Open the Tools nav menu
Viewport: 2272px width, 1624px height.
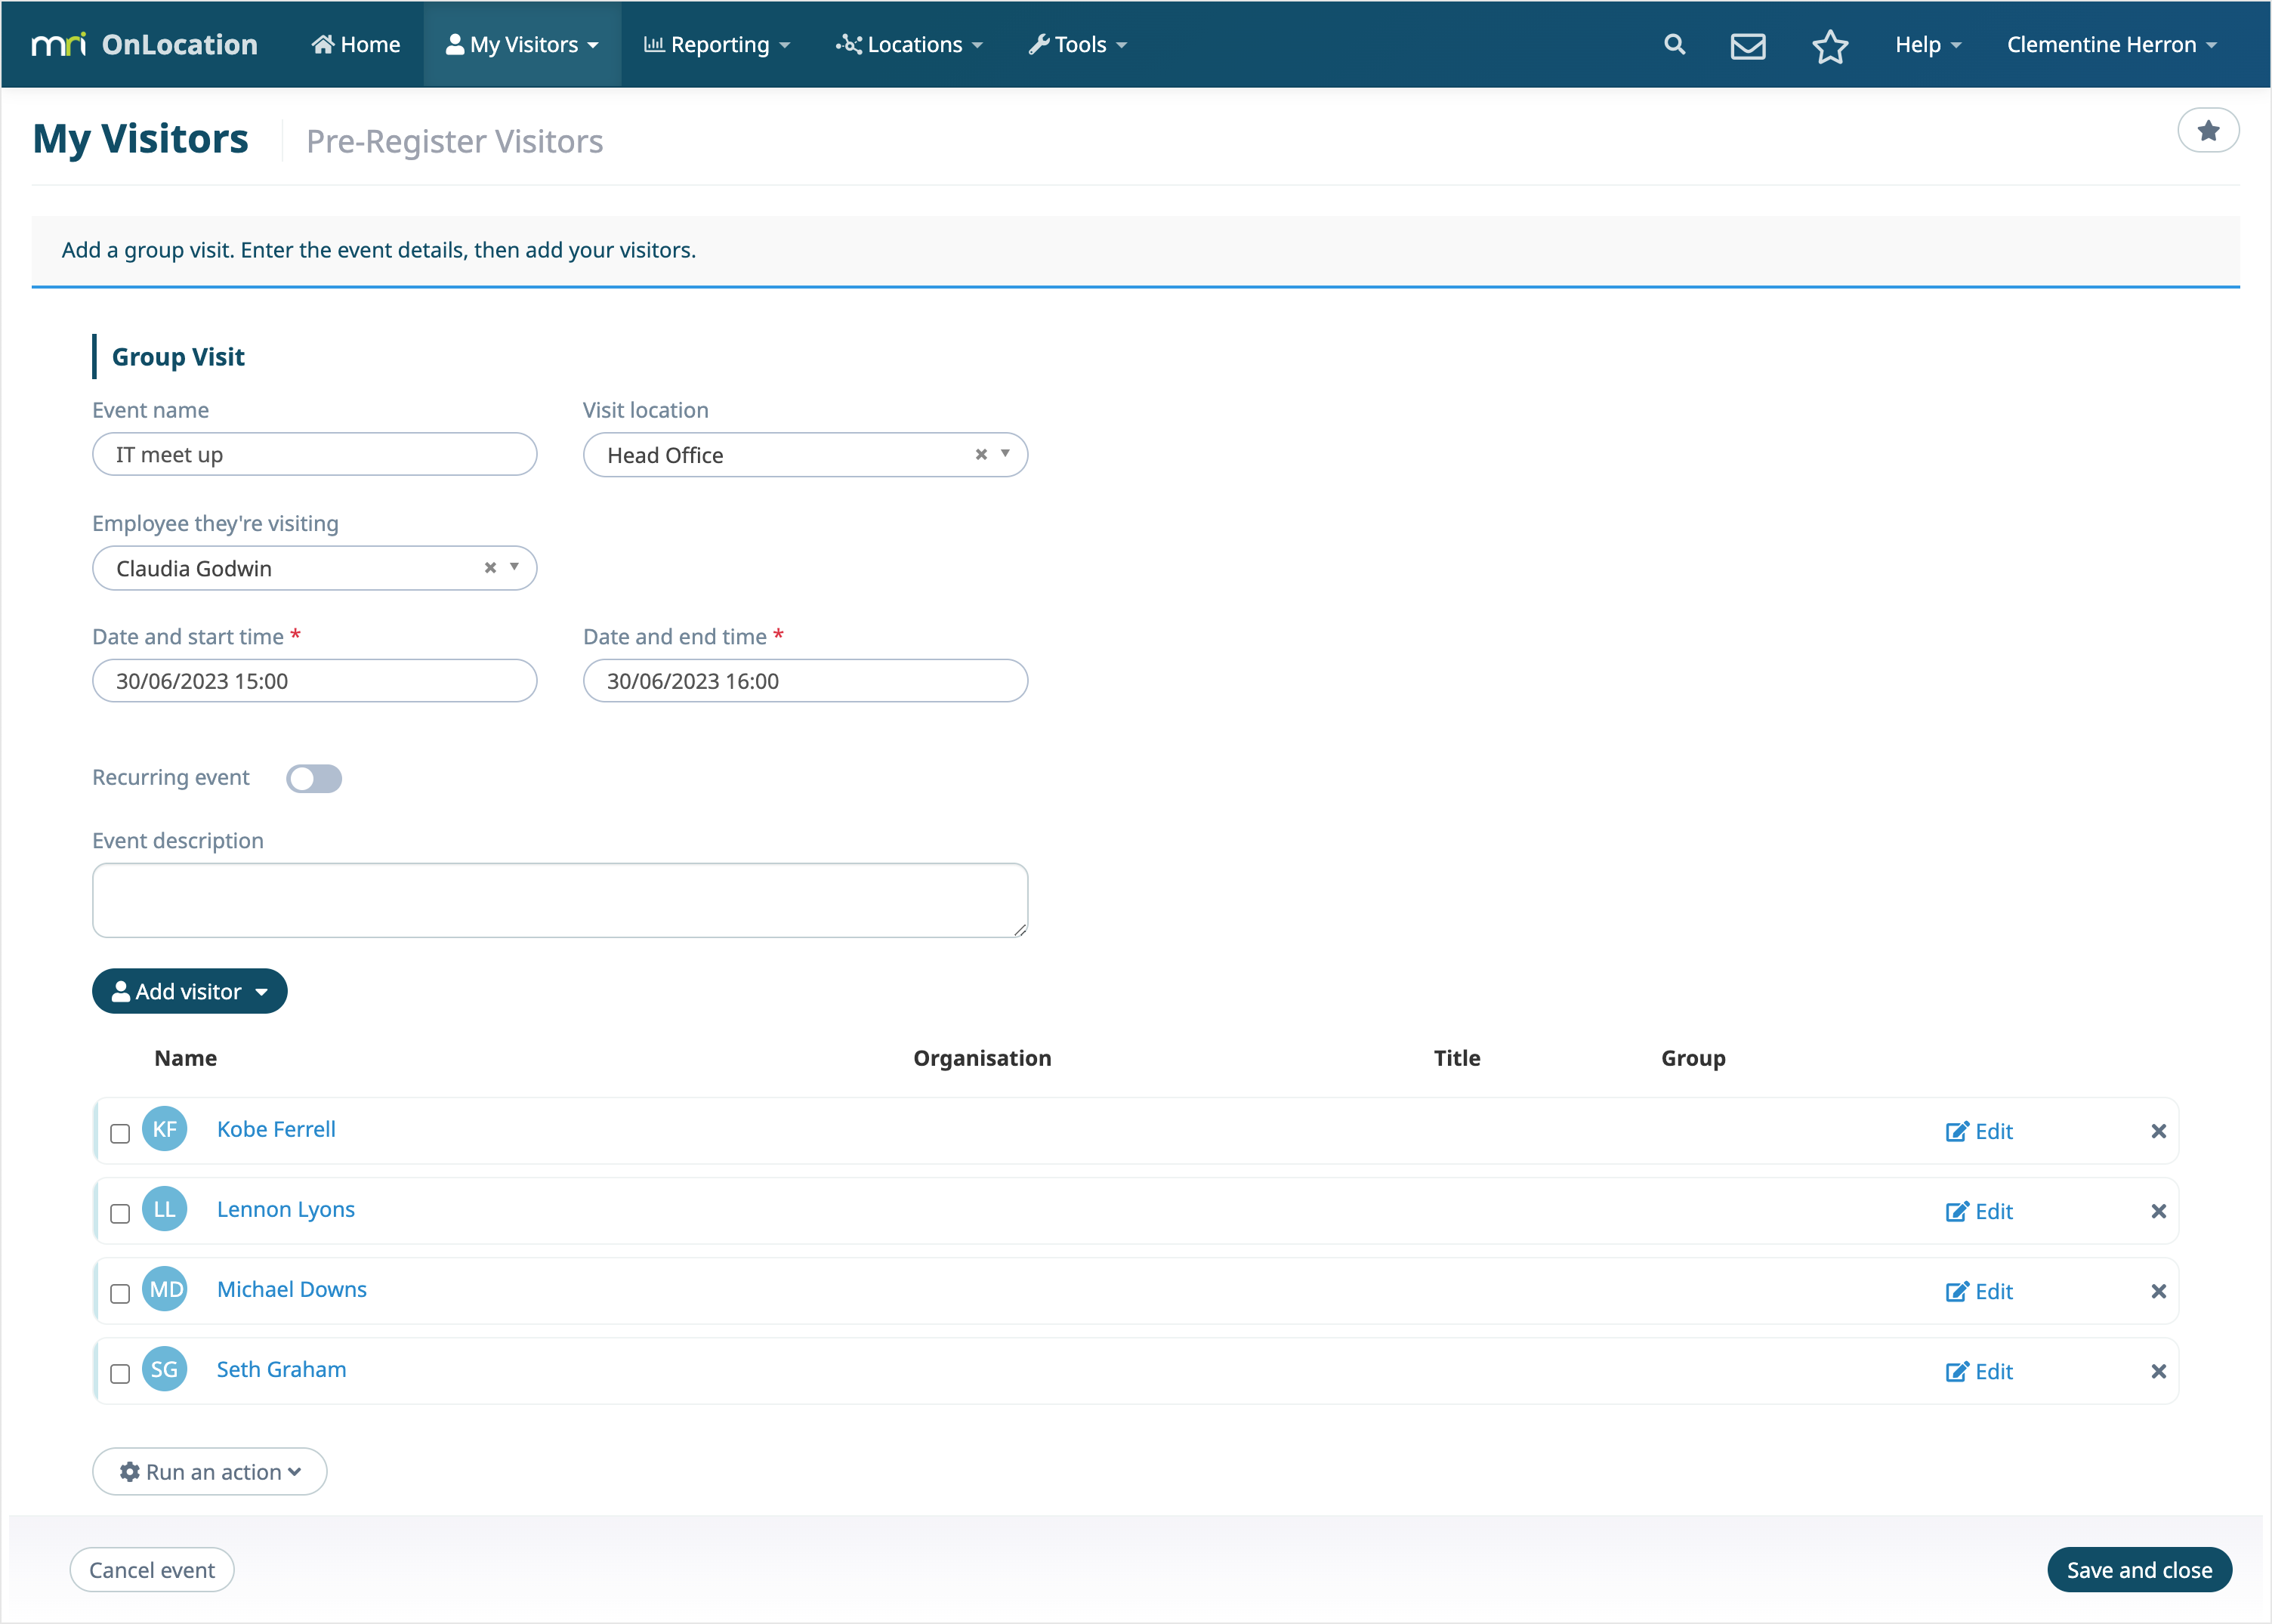click(1077, 44)
